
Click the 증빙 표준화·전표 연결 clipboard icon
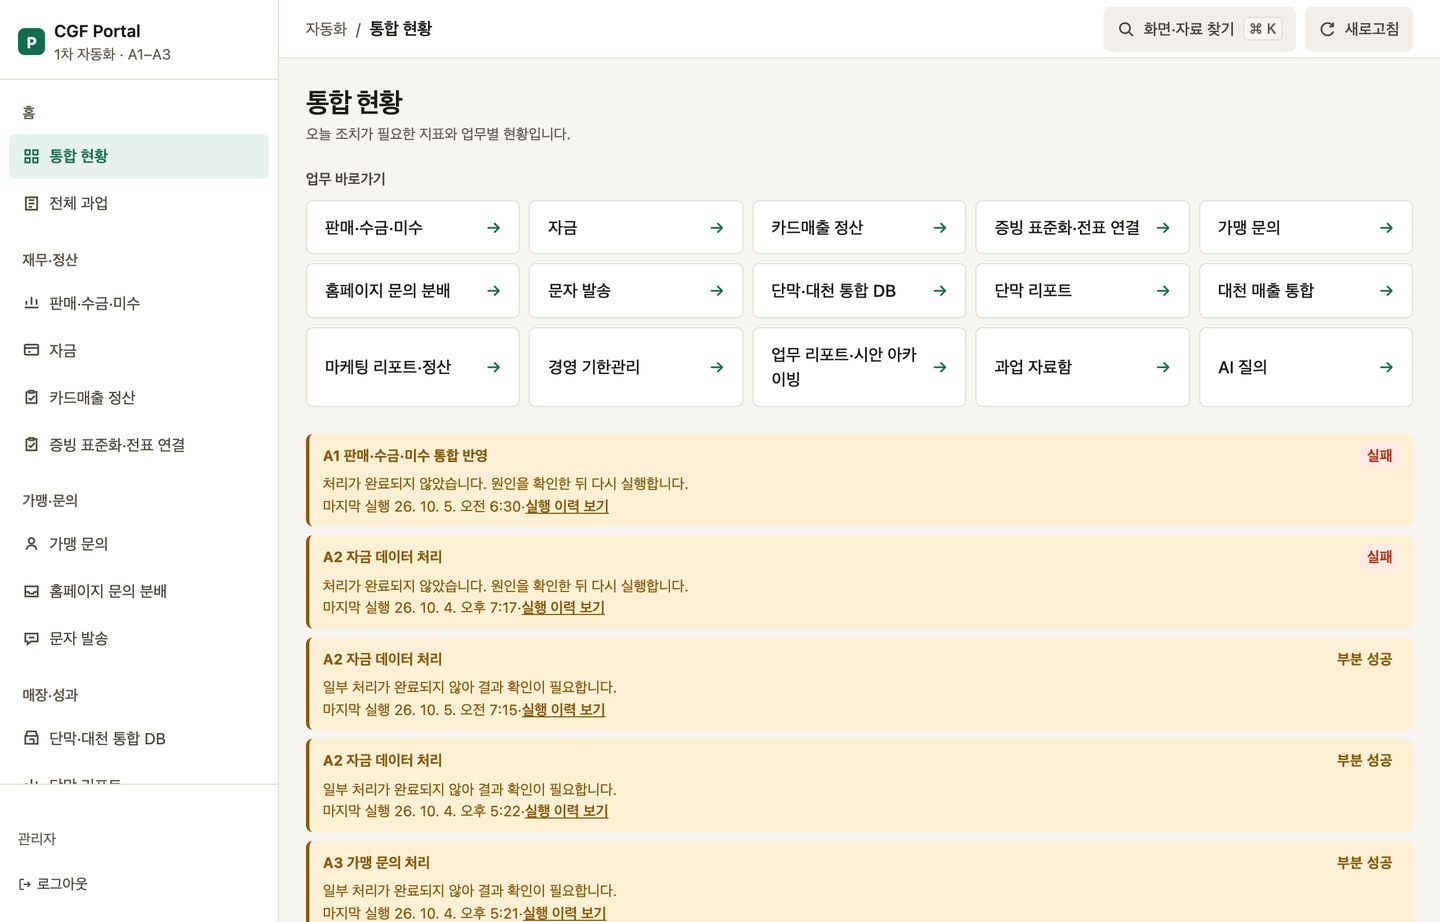(x=31, y=444)
